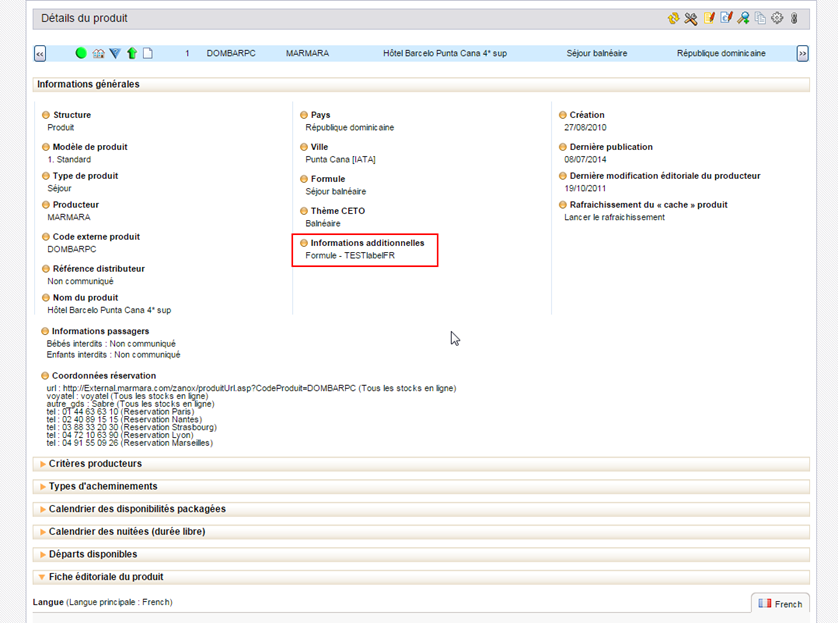
Task: Open the wrench and screwdriver tools icon
Action: (691, 19)
